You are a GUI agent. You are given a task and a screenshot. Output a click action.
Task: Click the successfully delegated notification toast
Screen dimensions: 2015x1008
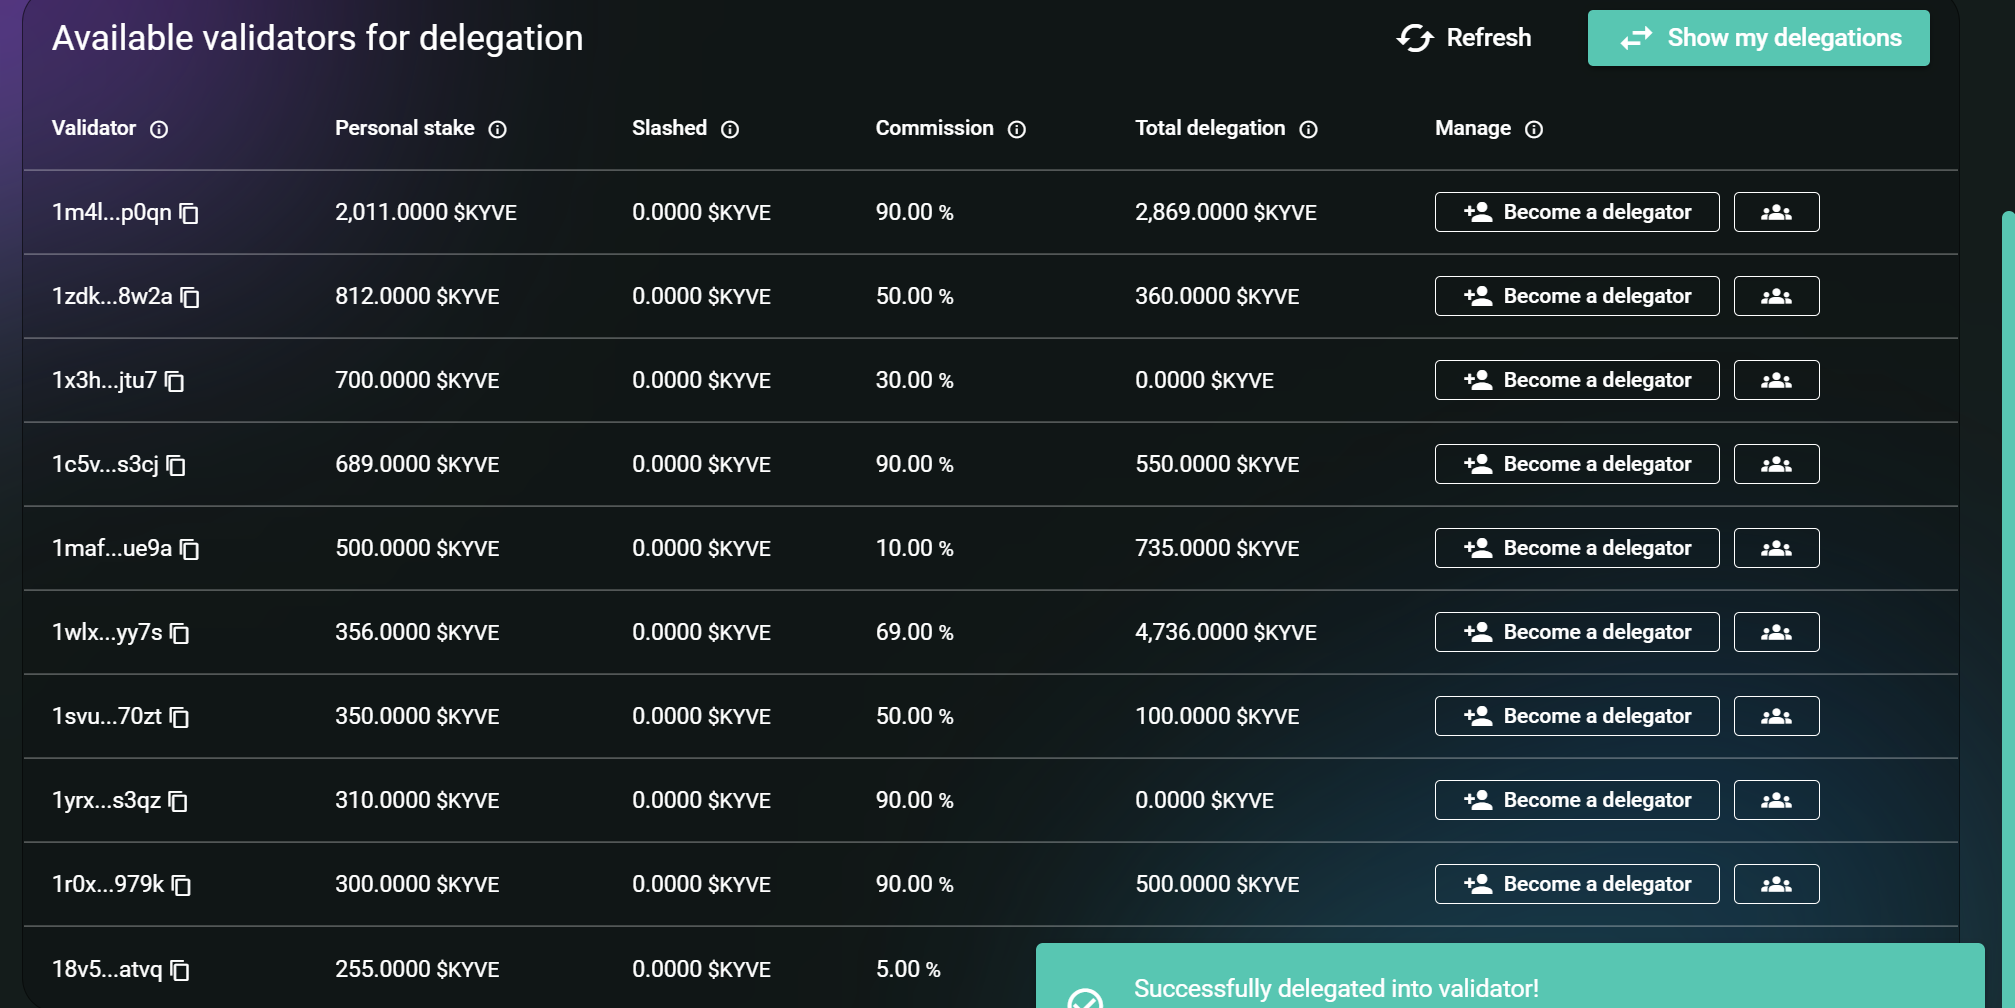point(1508,980)
